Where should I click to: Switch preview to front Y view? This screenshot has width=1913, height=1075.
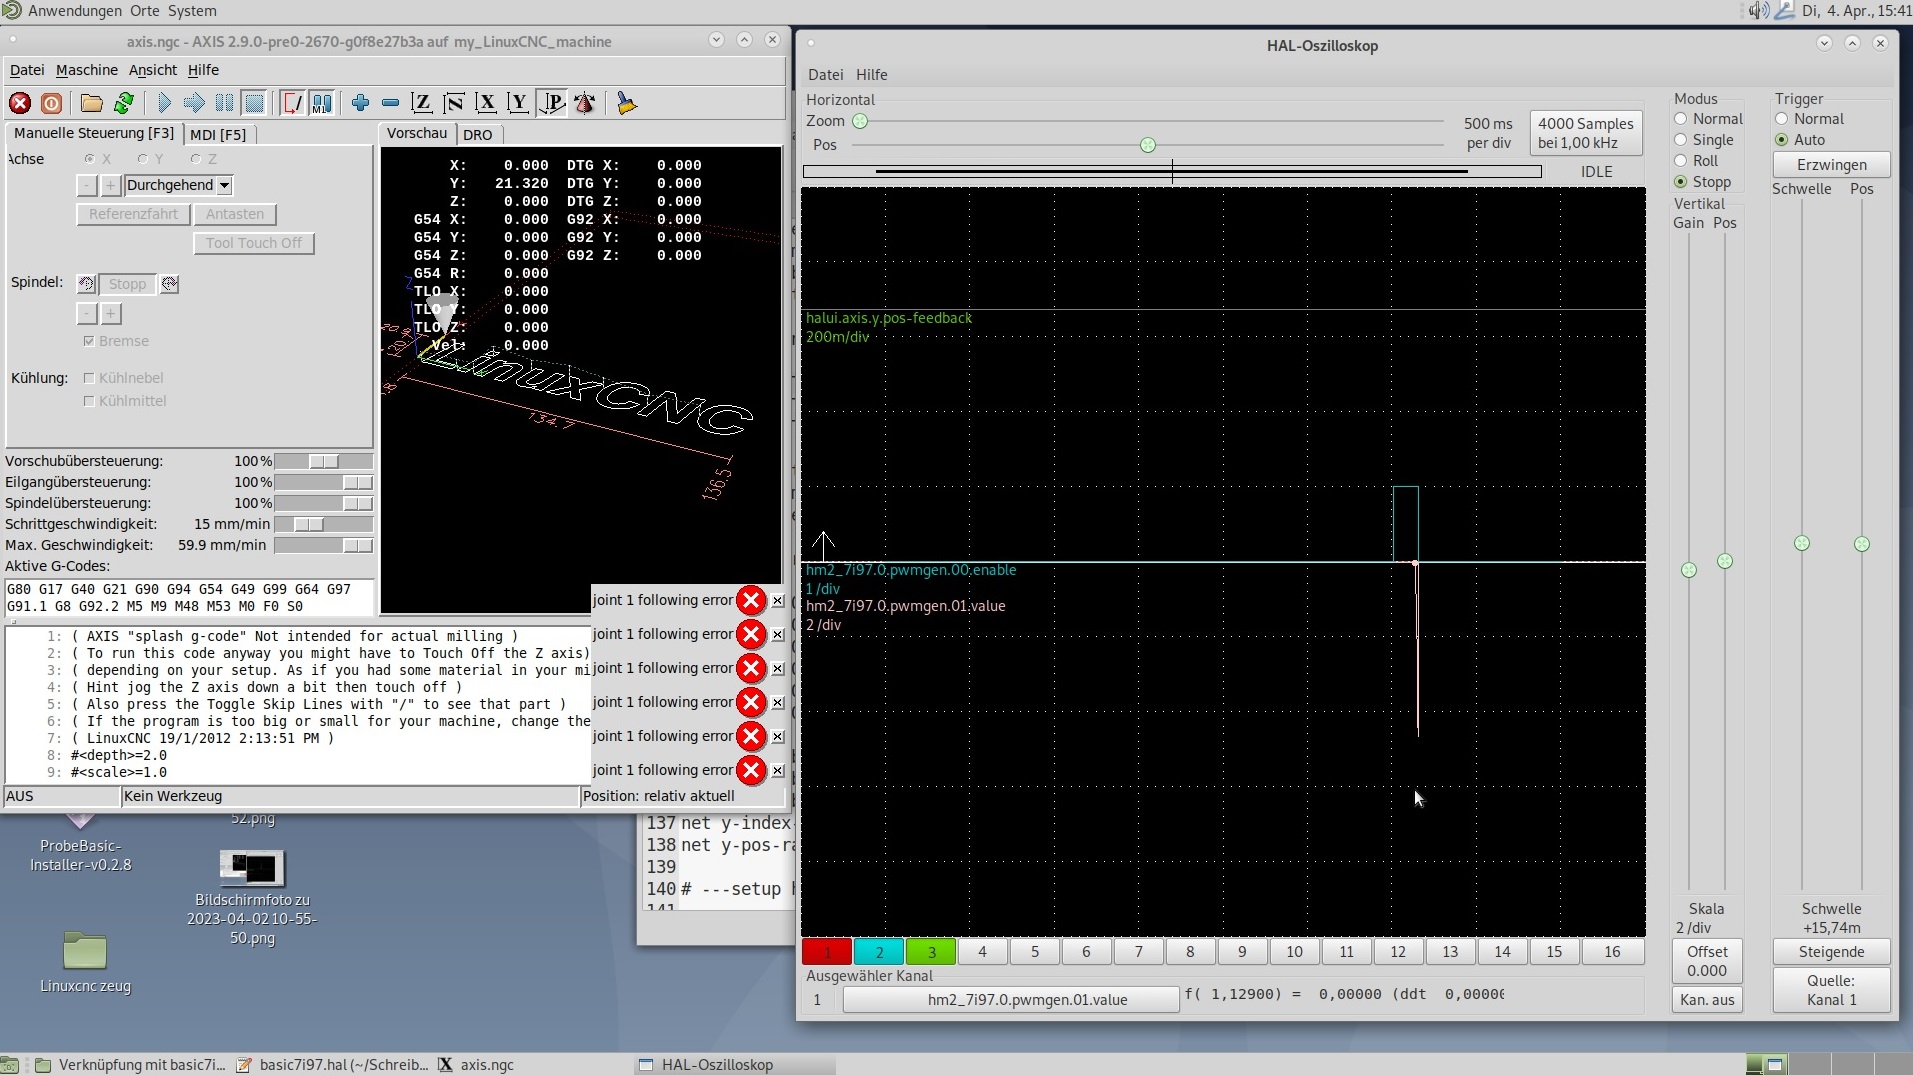point(518,103)
